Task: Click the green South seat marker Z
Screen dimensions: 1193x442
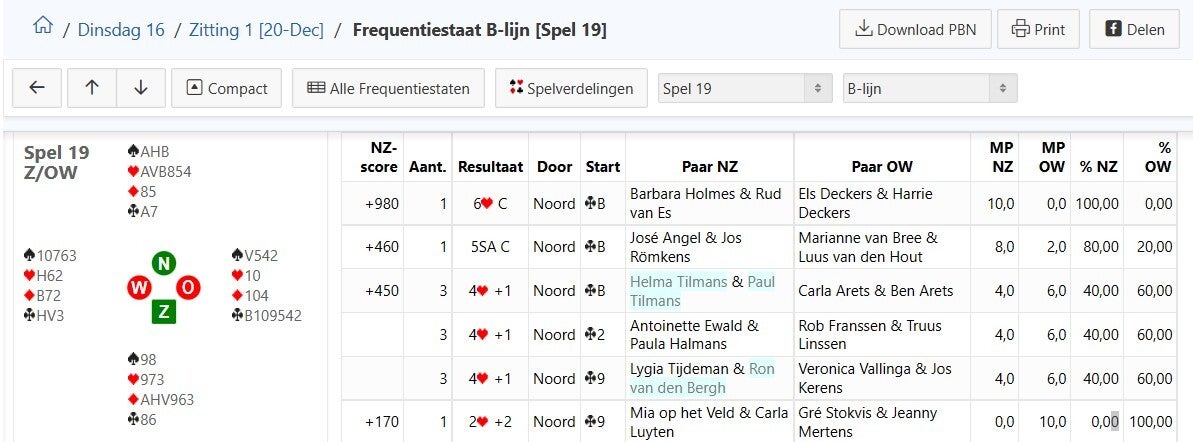Action: (x=164, y=310)
